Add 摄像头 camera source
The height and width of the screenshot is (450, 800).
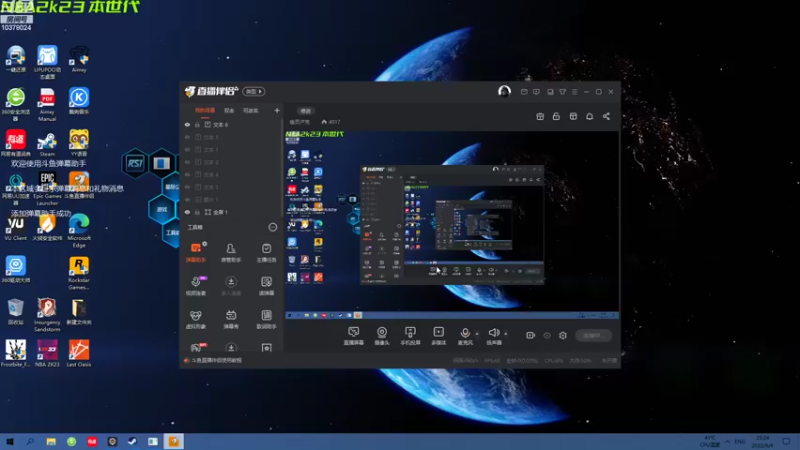(x=382, y=336)
